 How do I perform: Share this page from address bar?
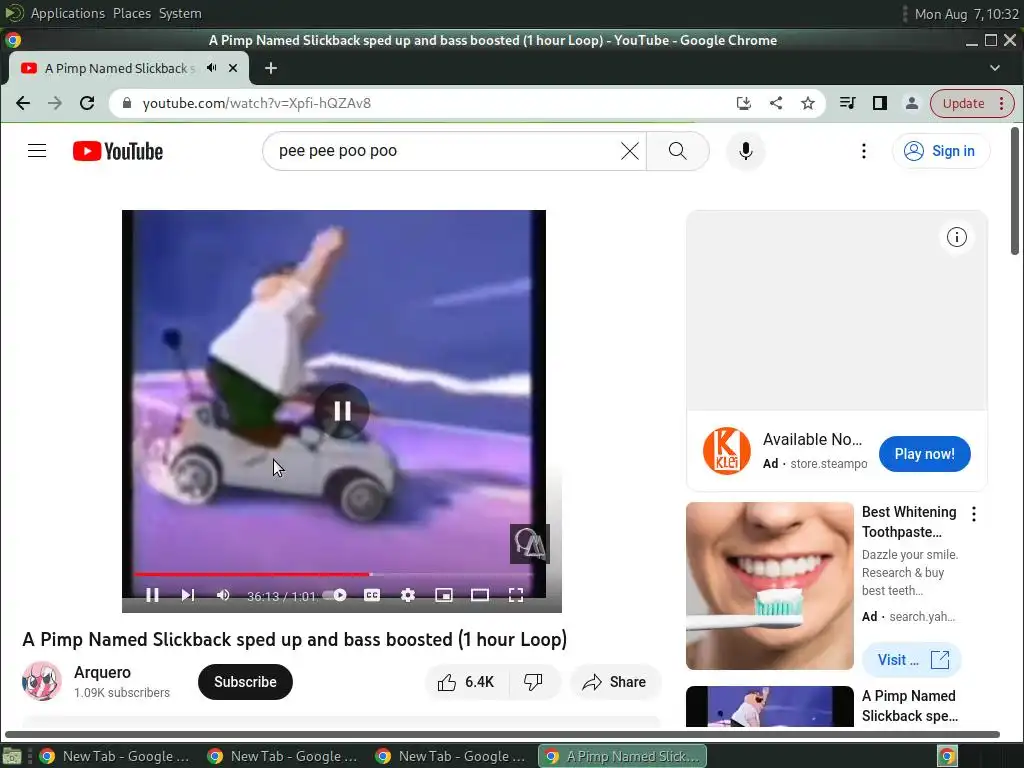pos(776,103)
